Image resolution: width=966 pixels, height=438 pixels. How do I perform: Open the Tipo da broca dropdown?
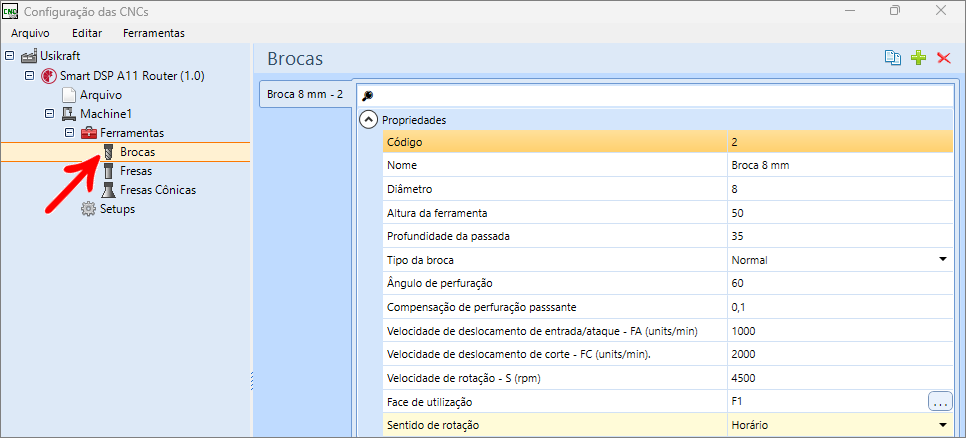[x=942, y=260]
